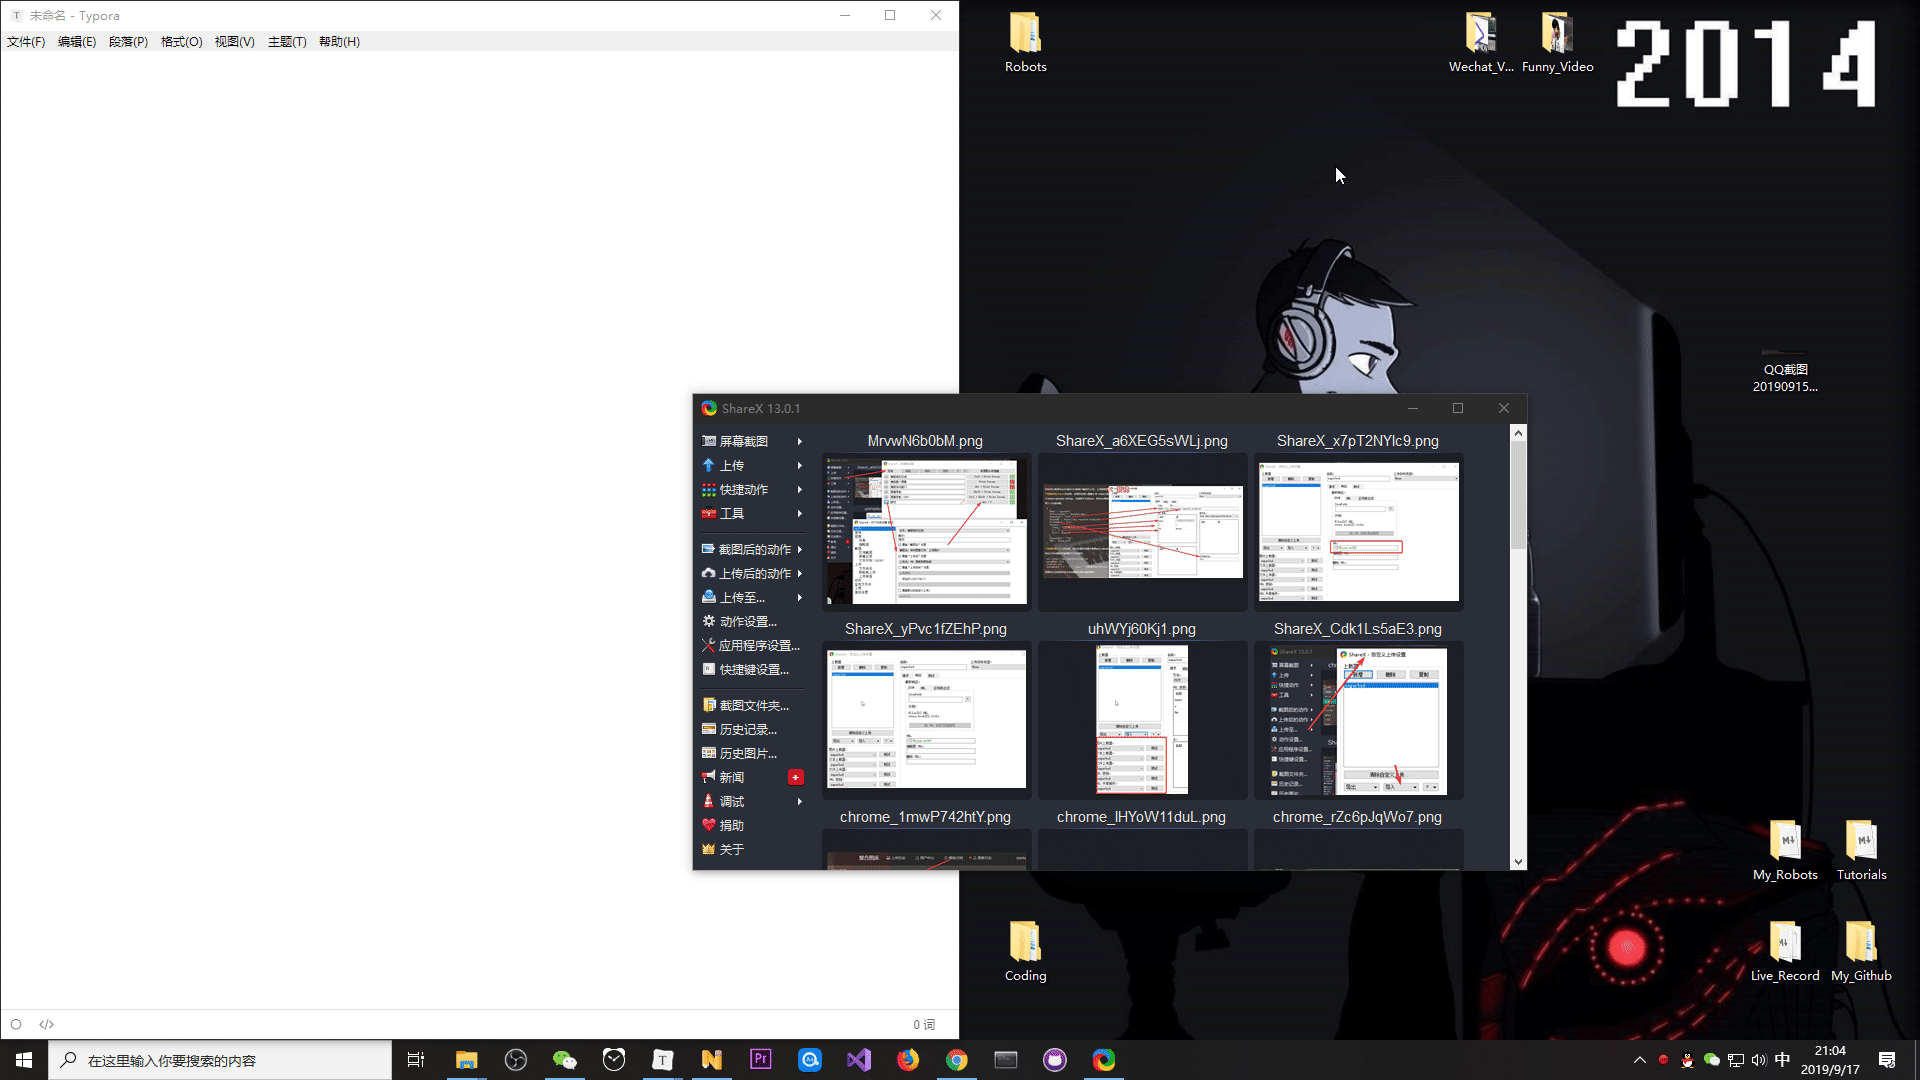Viewport: 1920px width, 1080px height.
Task: Show hidden system tray icons chevron
Action: pyautogui.click(x=1639, y=1060)
